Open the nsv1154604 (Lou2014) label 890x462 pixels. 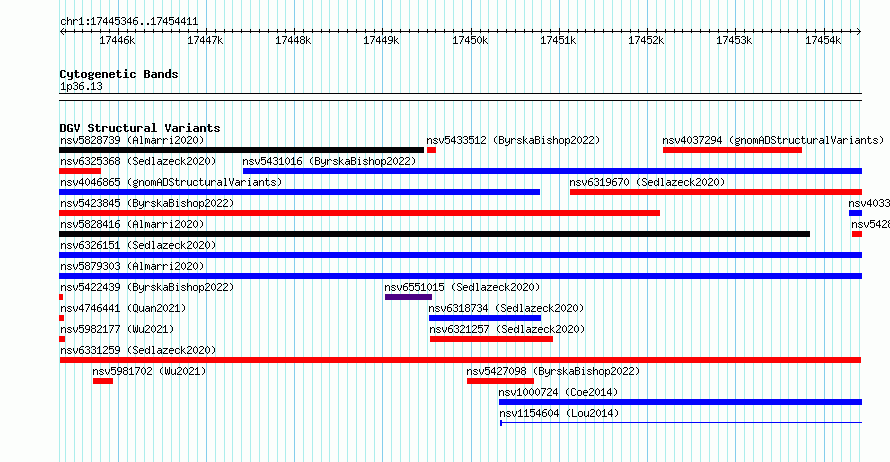[559, 413]
